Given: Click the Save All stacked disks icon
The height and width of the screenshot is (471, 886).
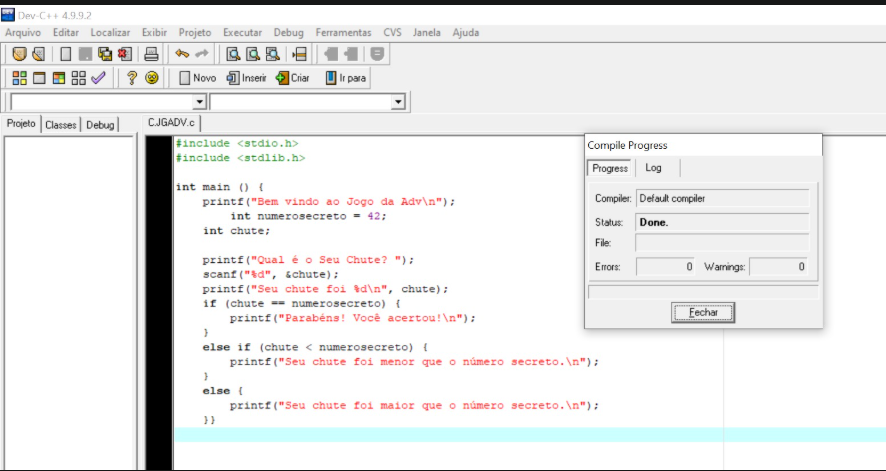Looking at the screenshot, I should pos(105,54).
